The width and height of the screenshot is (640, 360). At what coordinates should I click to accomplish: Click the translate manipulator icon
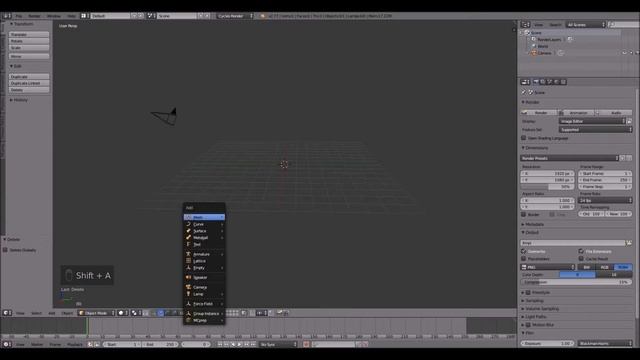(160, 313)
